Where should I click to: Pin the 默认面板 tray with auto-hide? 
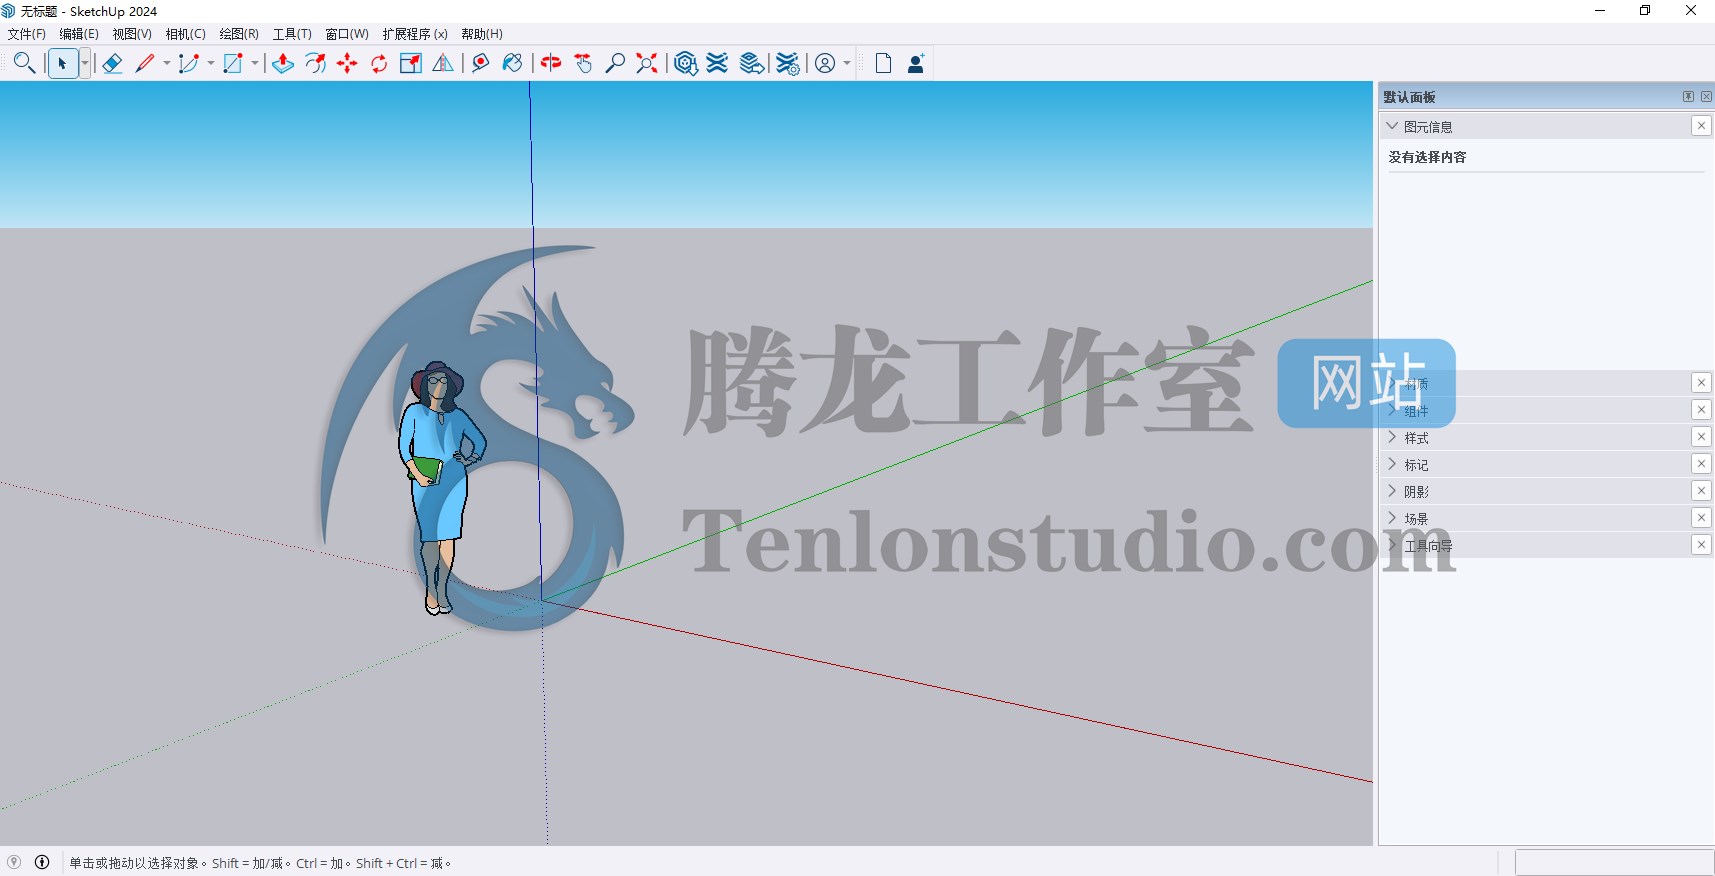[x=1688, y=97]
